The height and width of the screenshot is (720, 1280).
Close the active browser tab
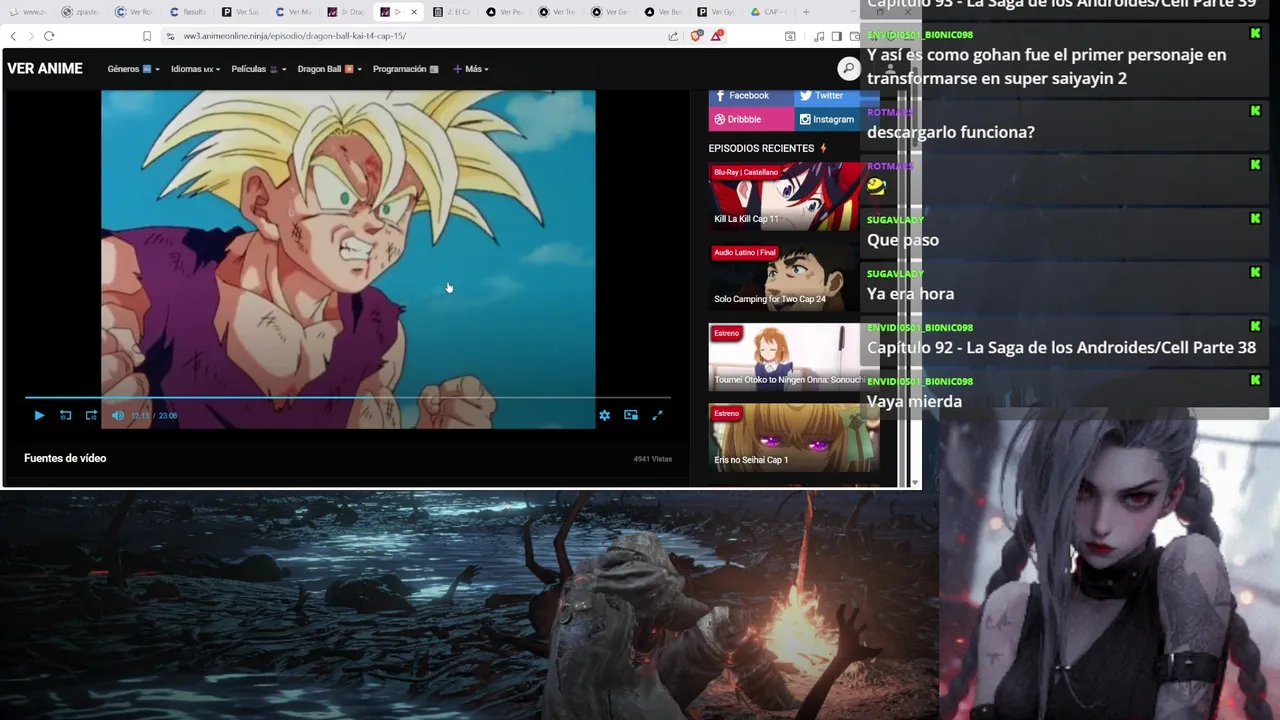coord(414,12)
